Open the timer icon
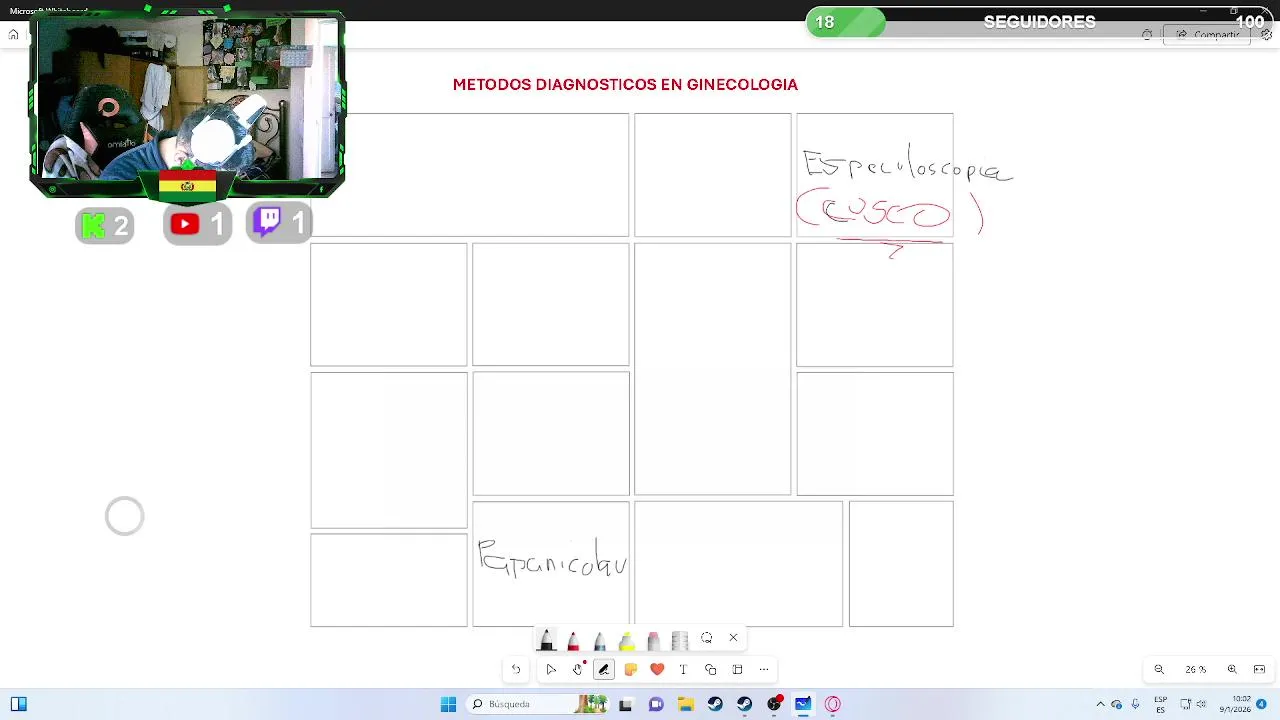 point(1147,35)
